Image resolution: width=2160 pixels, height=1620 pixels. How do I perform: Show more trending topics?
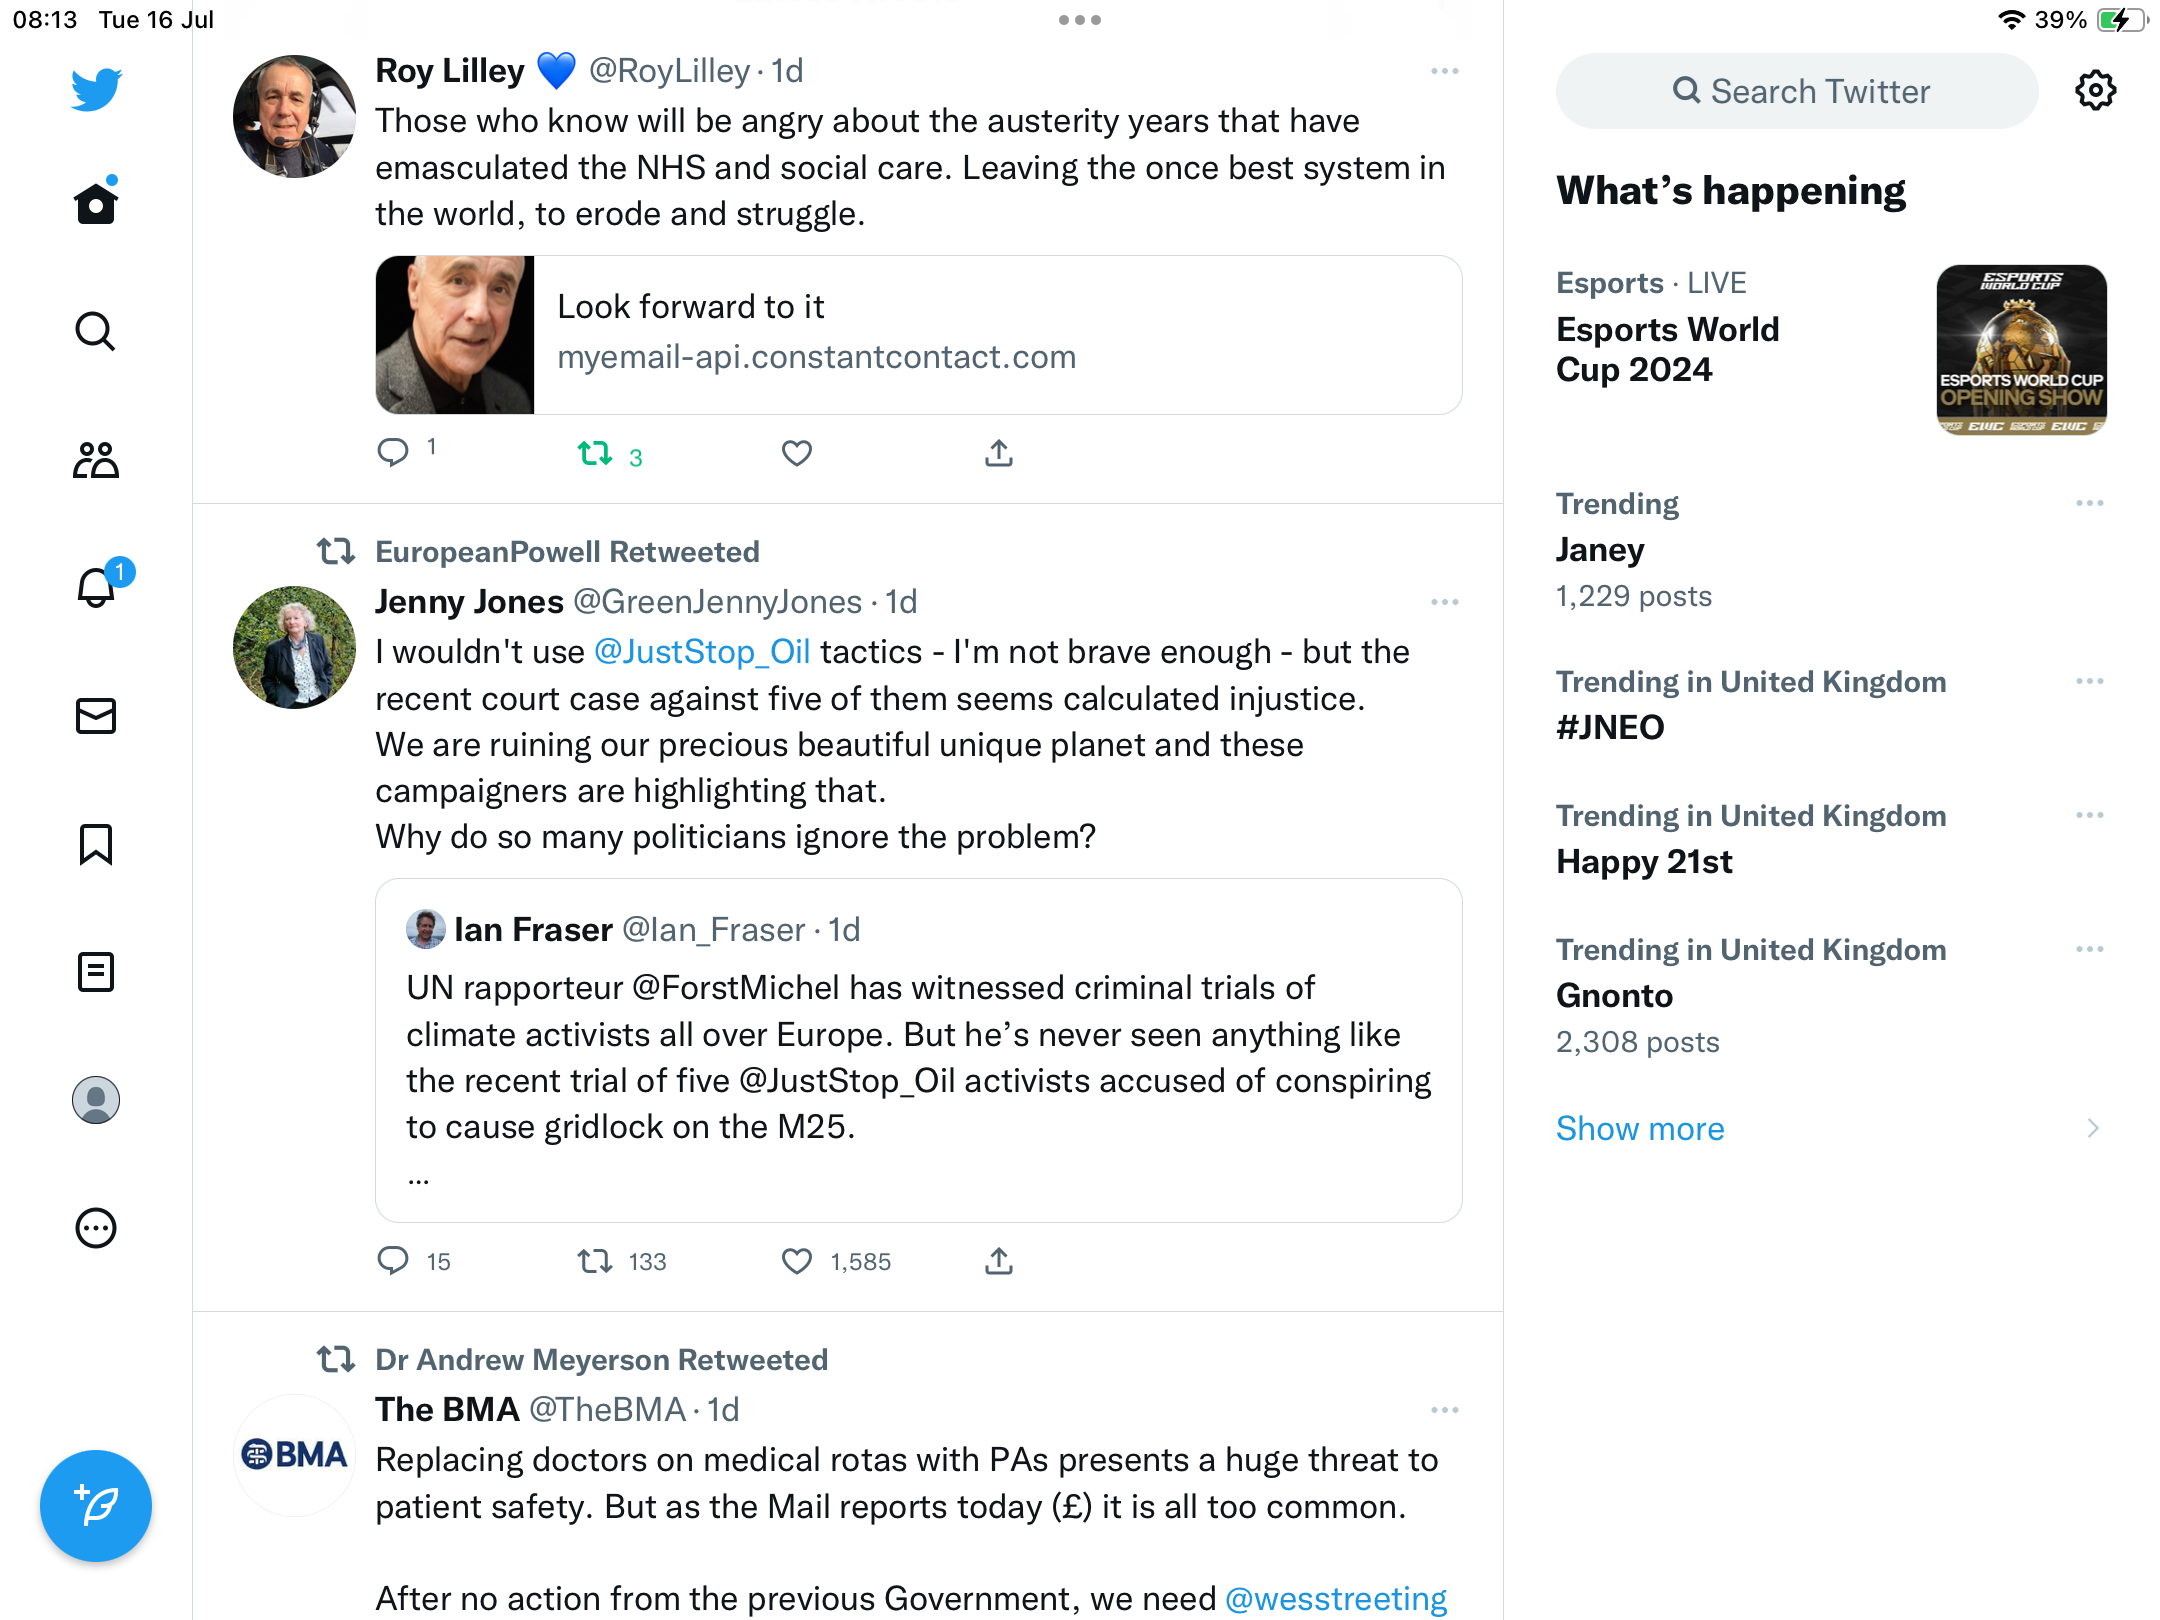click(1640, 1129)
